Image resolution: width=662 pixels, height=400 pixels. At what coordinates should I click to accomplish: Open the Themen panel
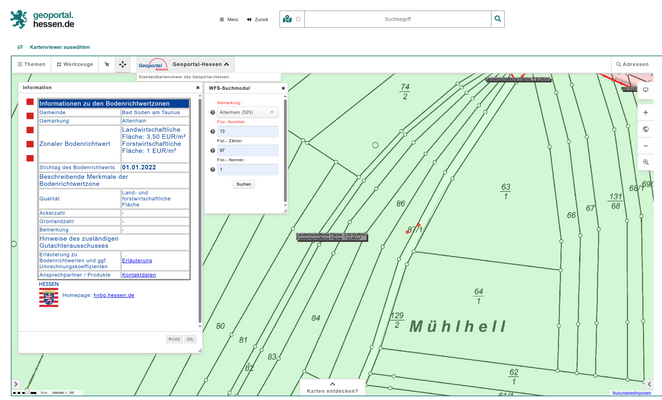tap(30, 64)
